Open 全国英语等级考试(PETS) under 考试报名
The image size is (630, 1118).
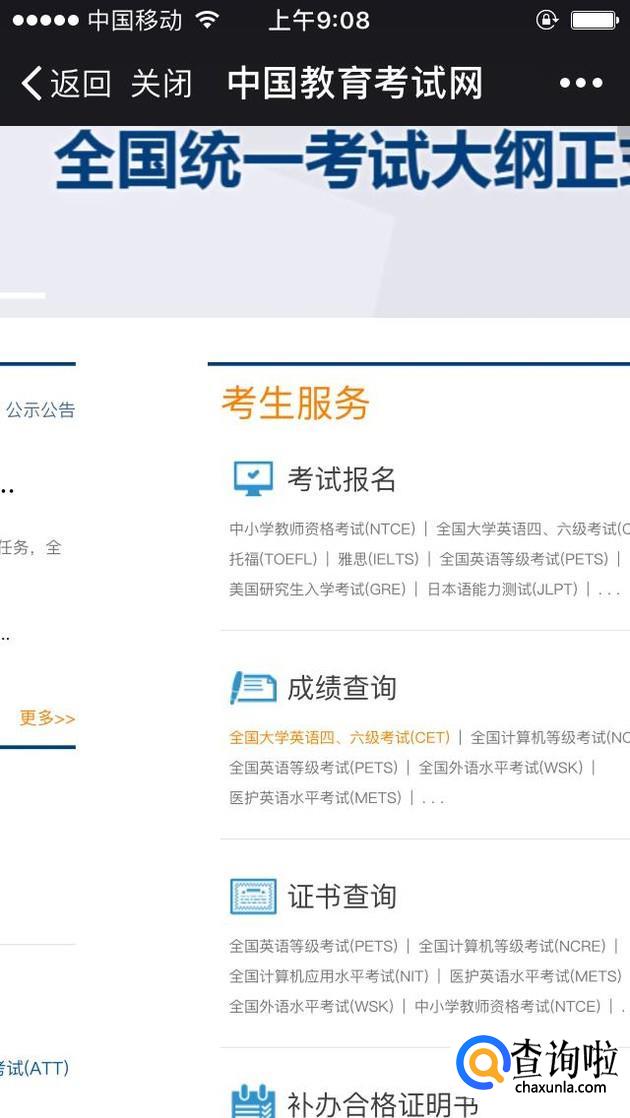coord(524,559)
